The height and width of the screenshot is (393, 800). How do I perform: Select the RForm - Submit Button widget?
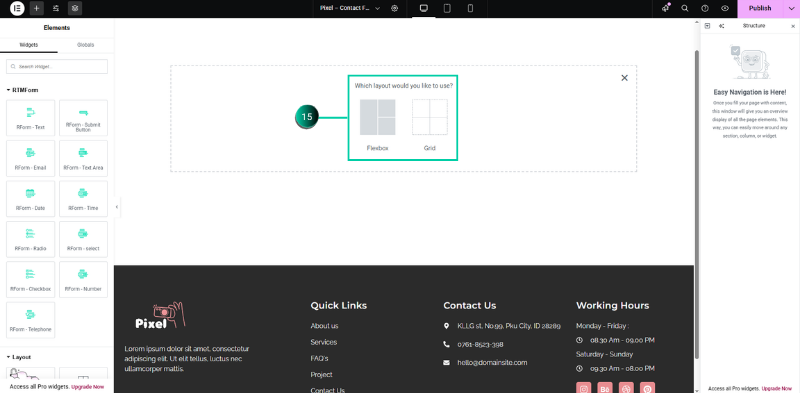coord(83,118)
